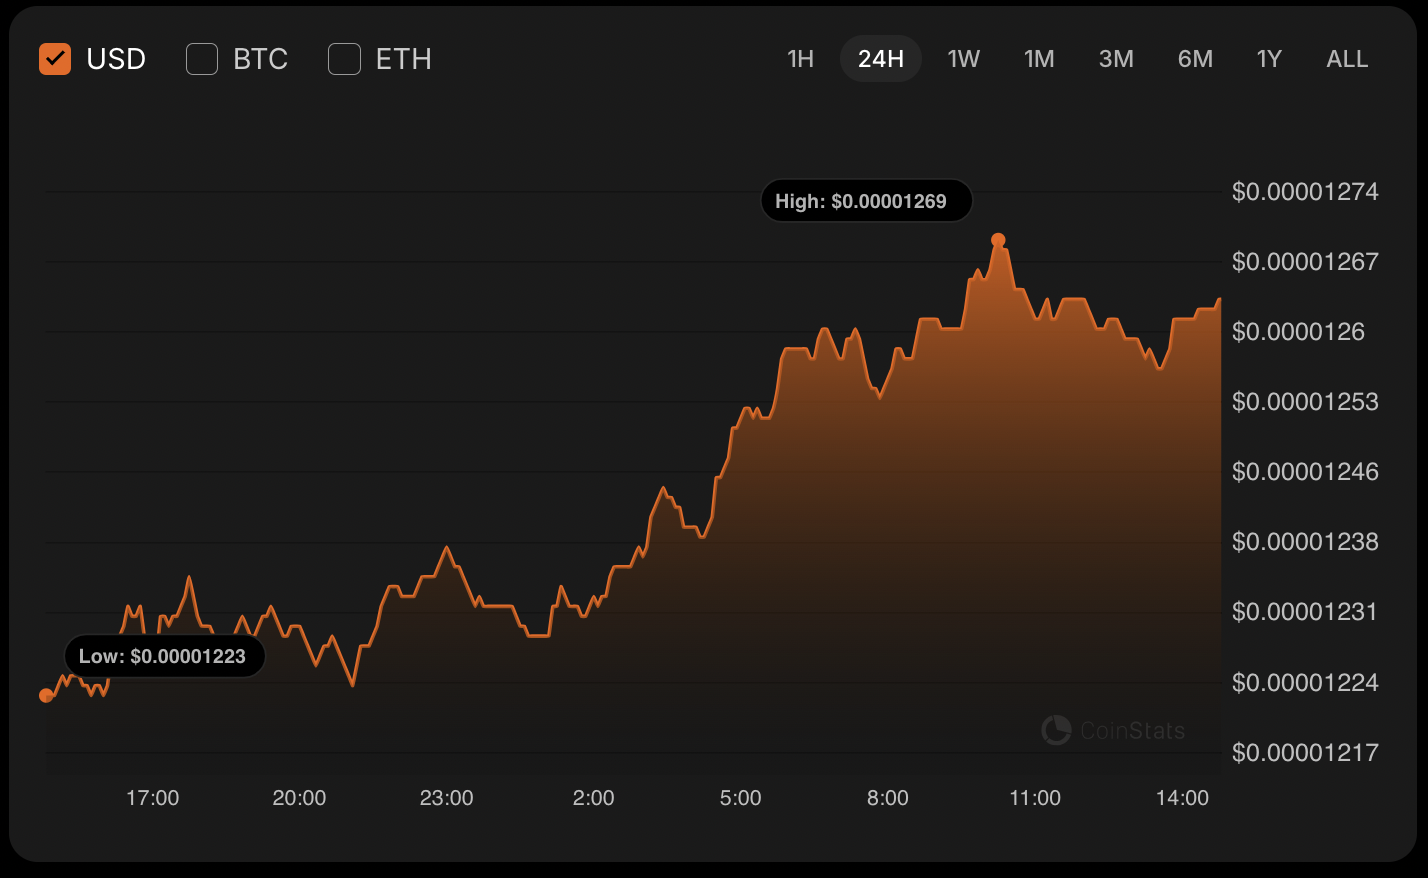Screen dimensions: 1428x878
Task: Click the CoinStats logo icon
Action: click(1056, 730)
